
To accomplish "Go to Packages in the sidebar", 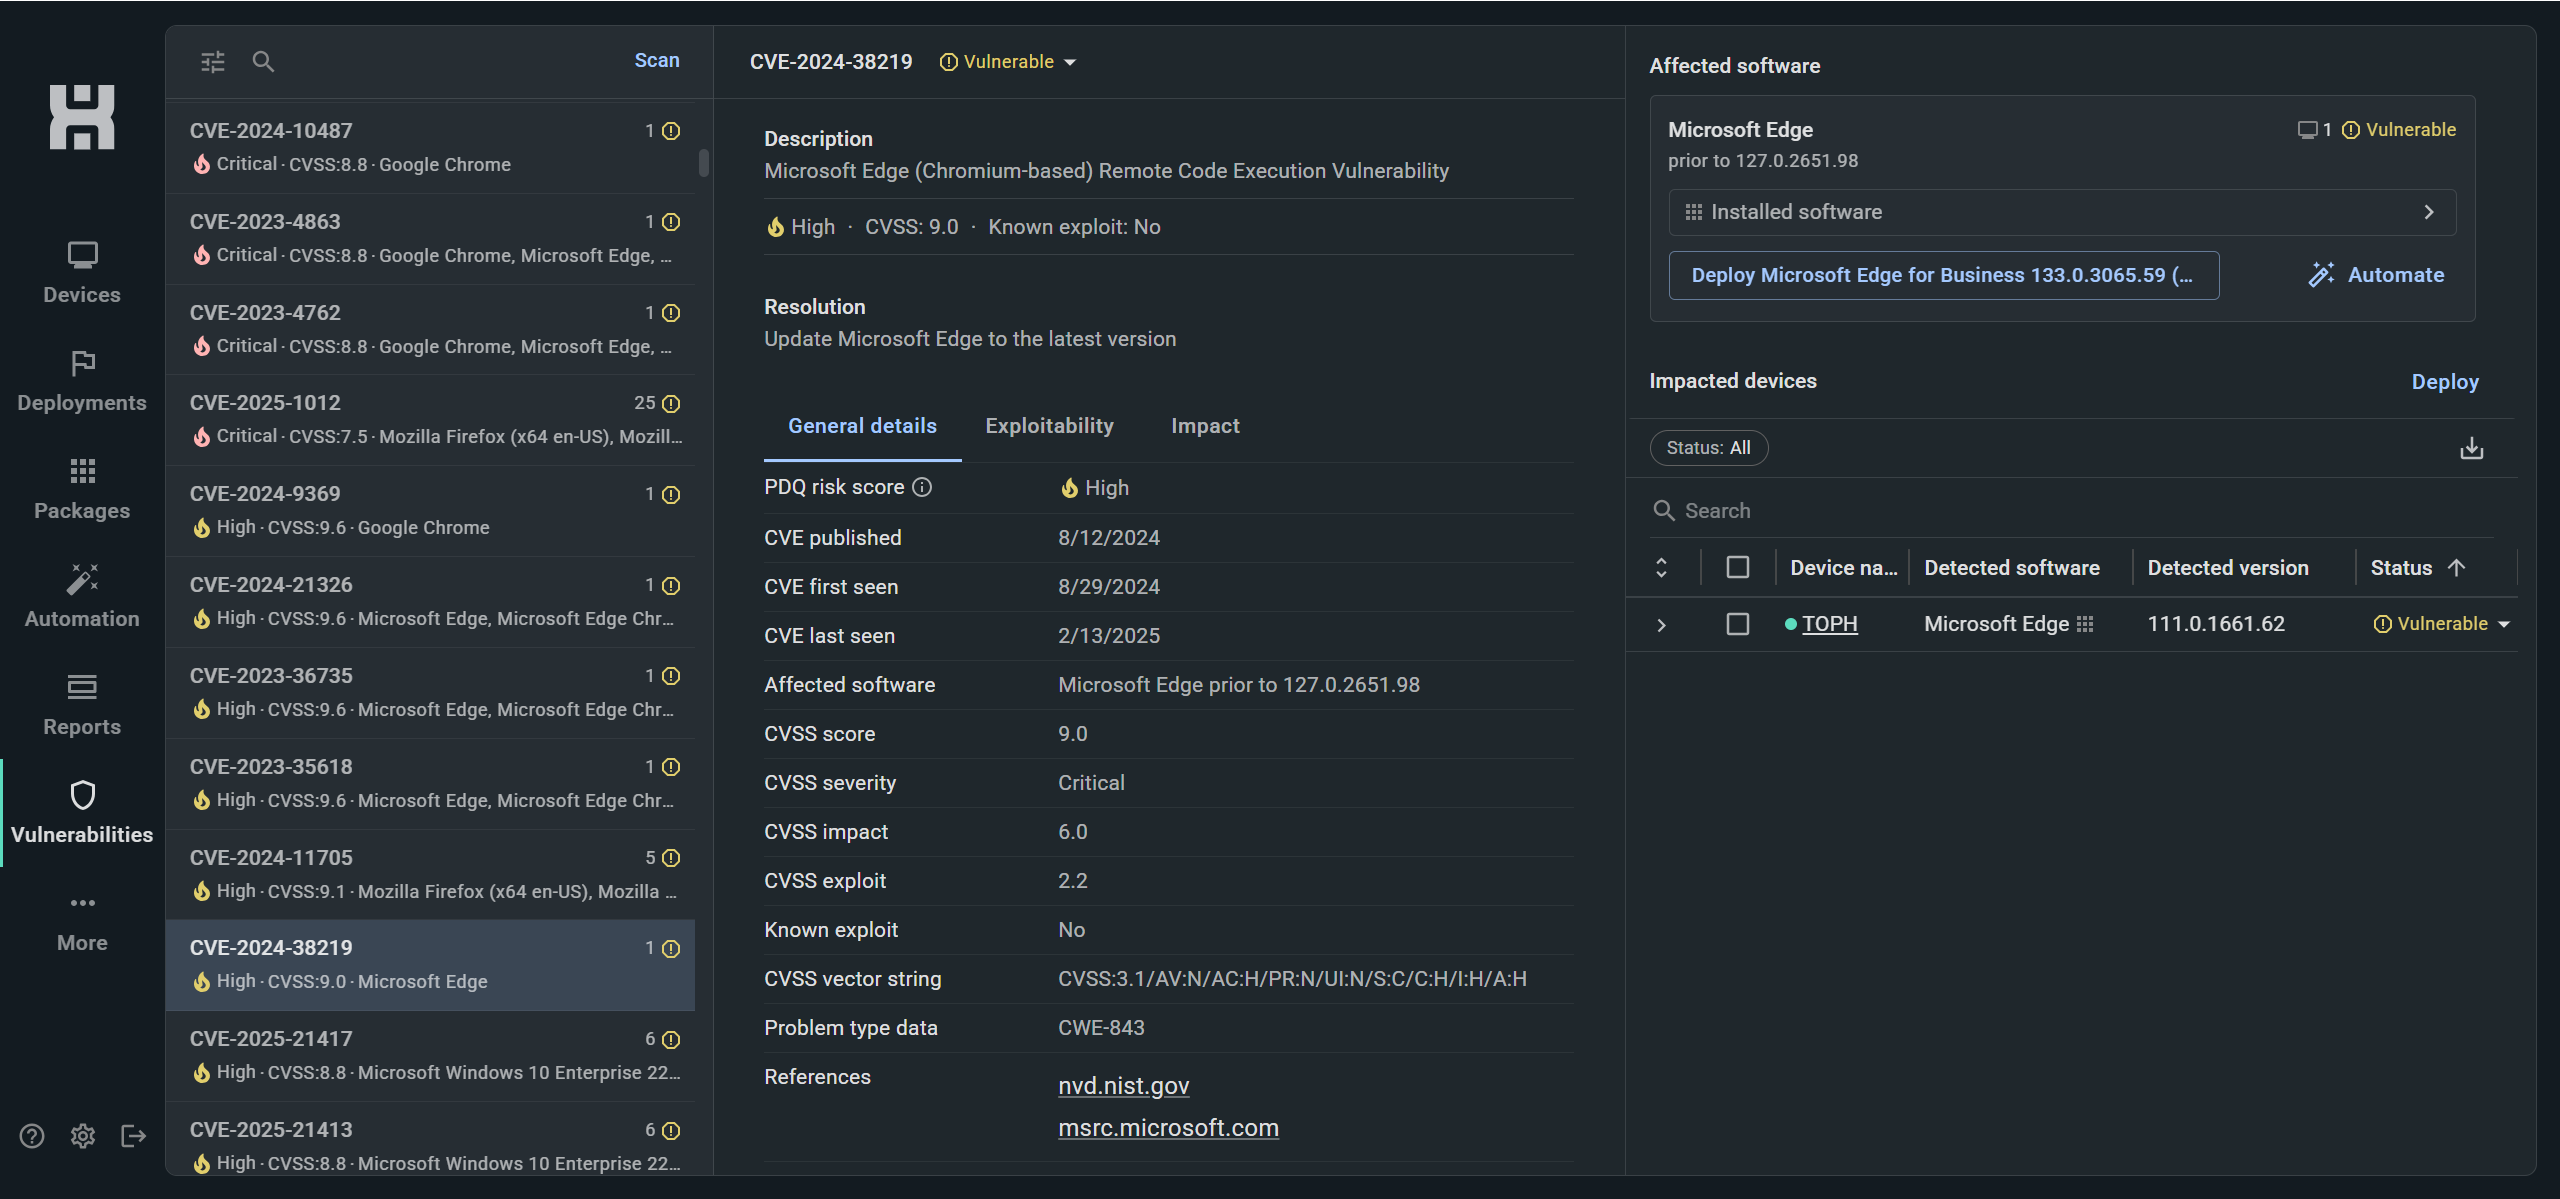I will tap(82, 488).
